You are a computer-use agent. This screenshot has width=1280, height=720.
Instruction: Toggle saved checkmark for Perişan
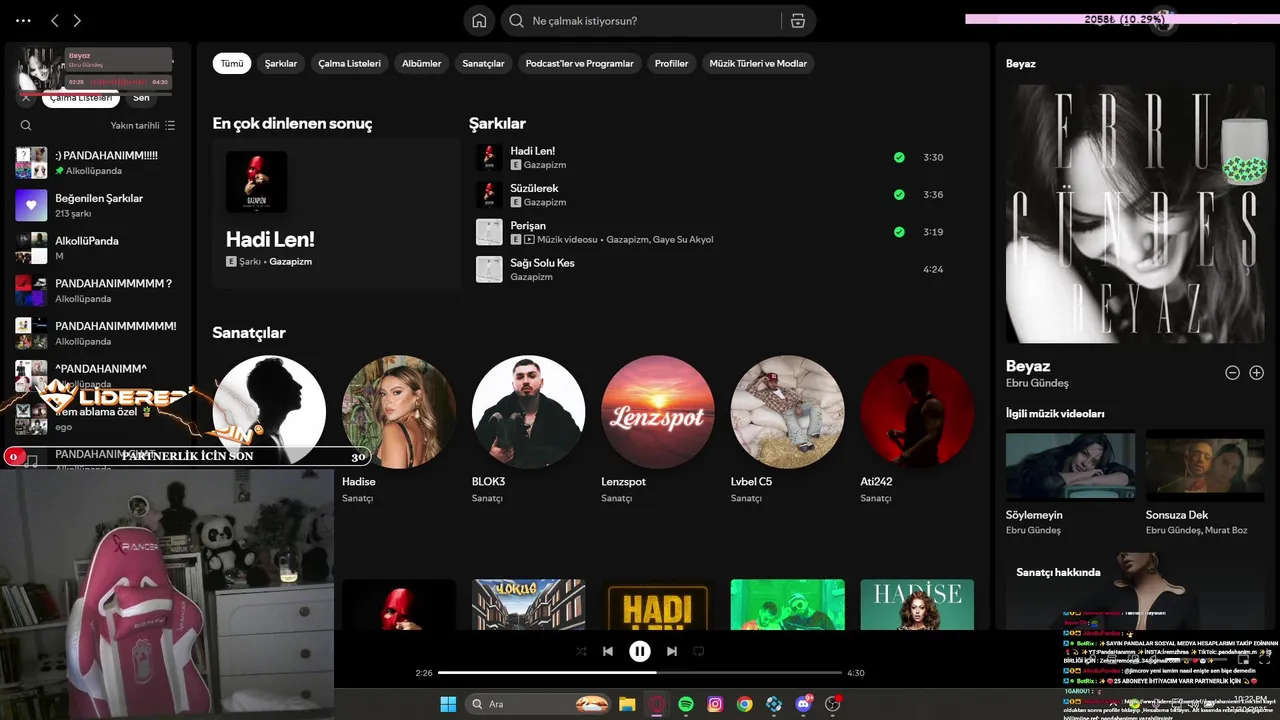coord(899,232)
